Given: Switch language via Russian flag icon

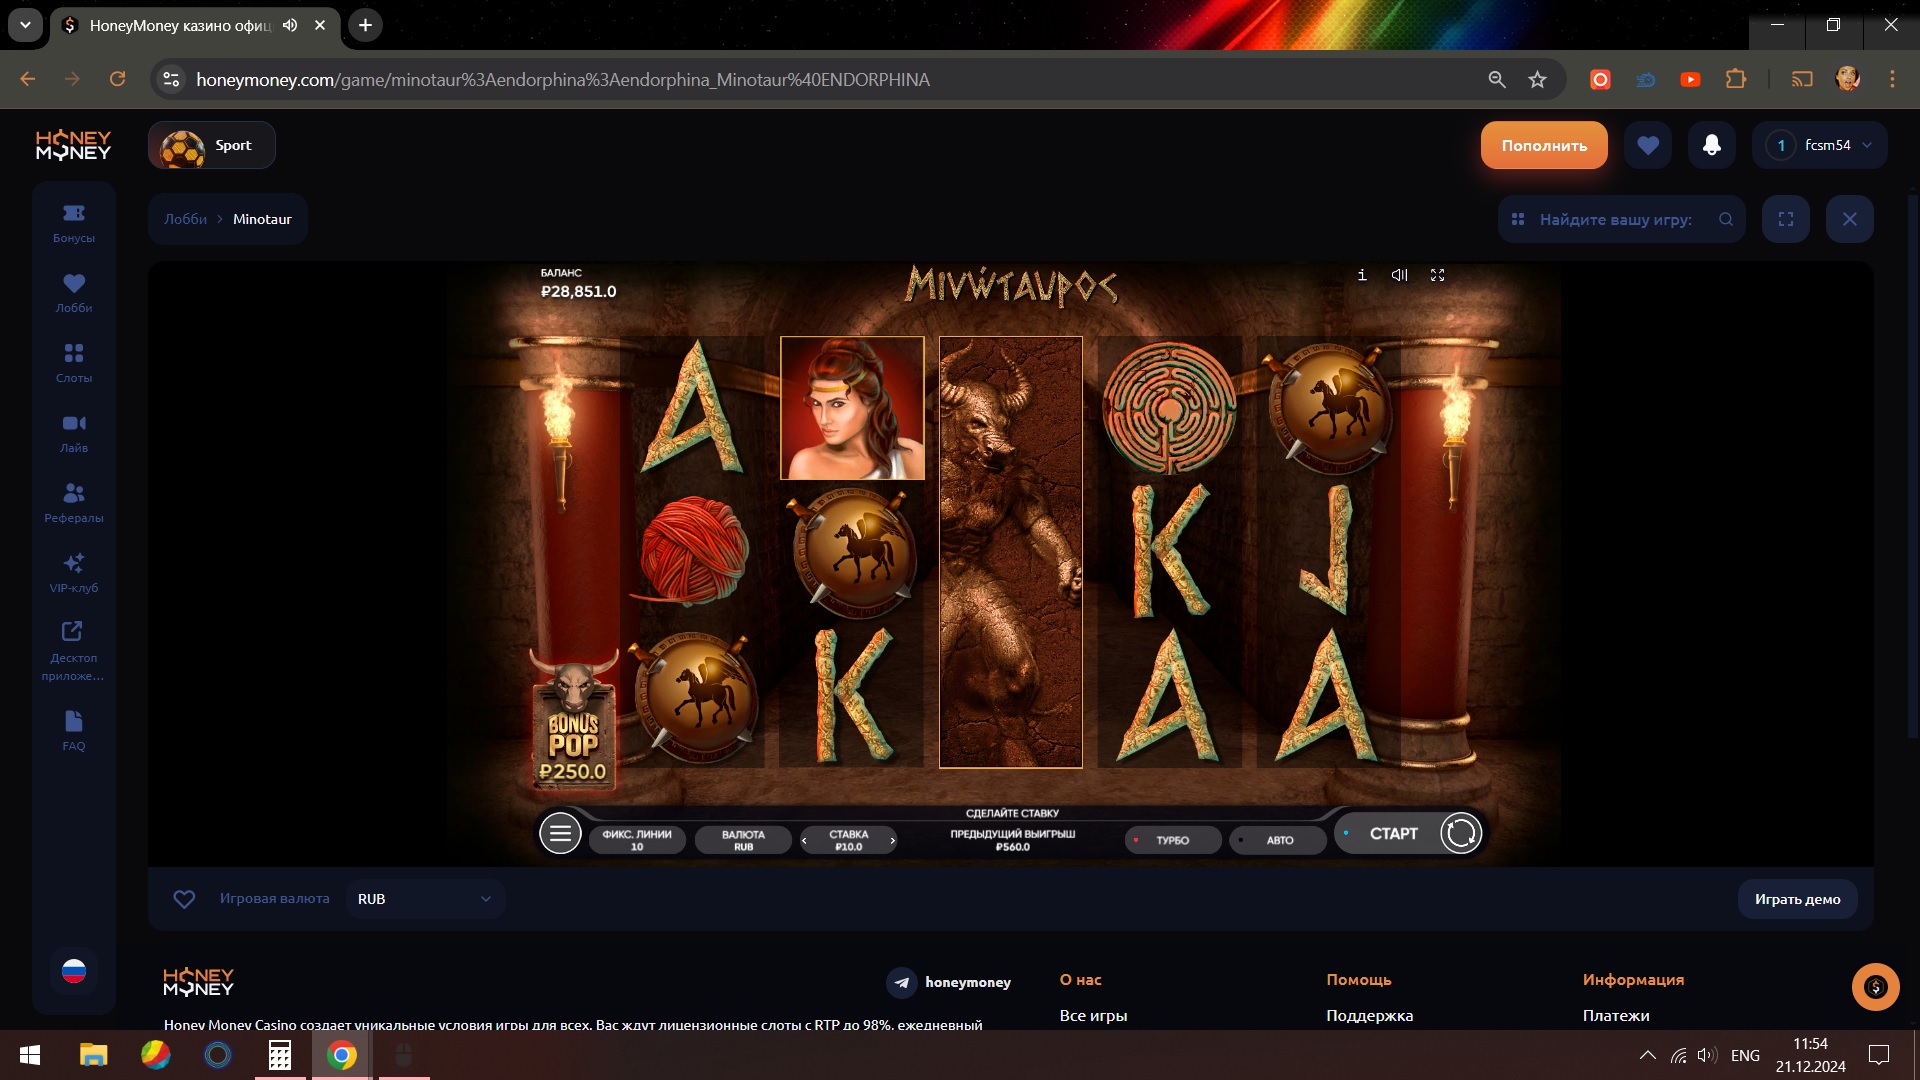Looking at the screenshot, I should [74, 971].
